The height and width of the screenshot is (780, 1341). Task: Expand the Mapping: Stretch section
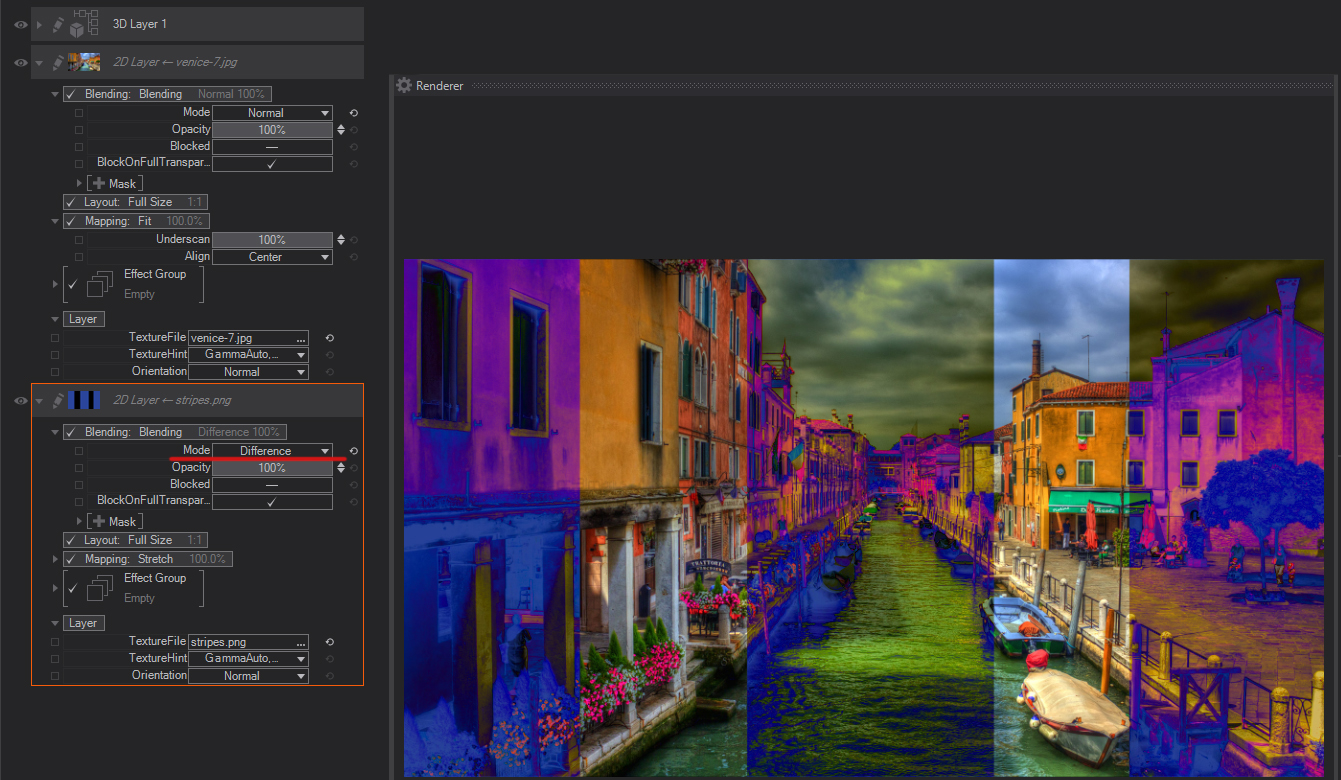click(55, 559)
